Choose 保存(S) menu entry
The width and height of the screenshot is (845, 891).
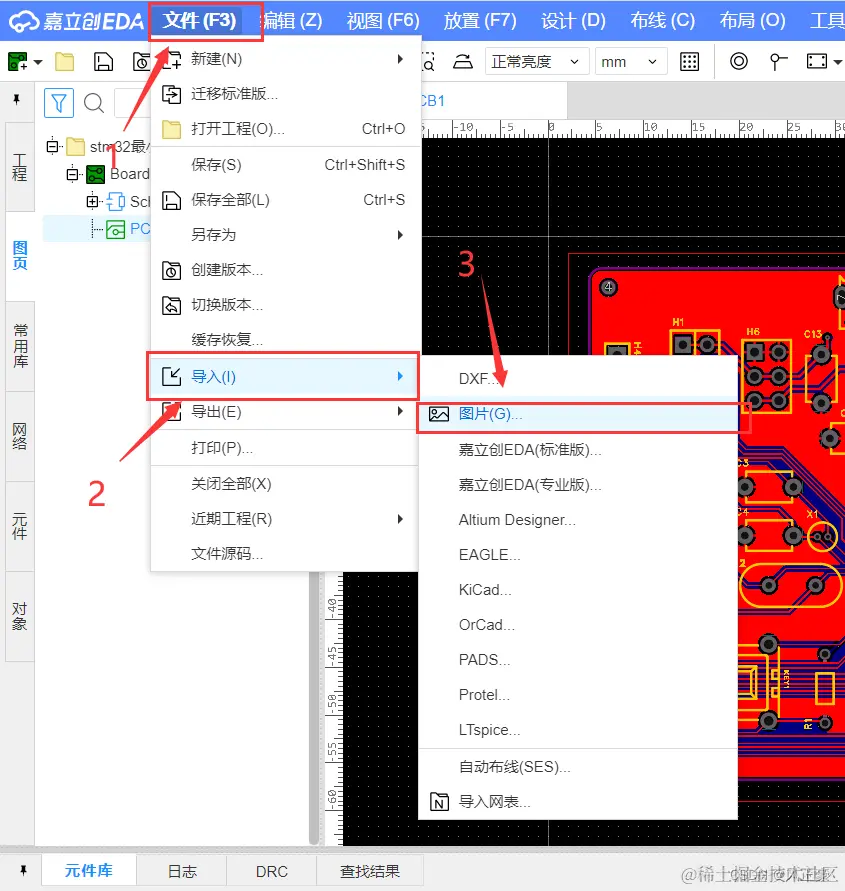(x=286, y=165)
